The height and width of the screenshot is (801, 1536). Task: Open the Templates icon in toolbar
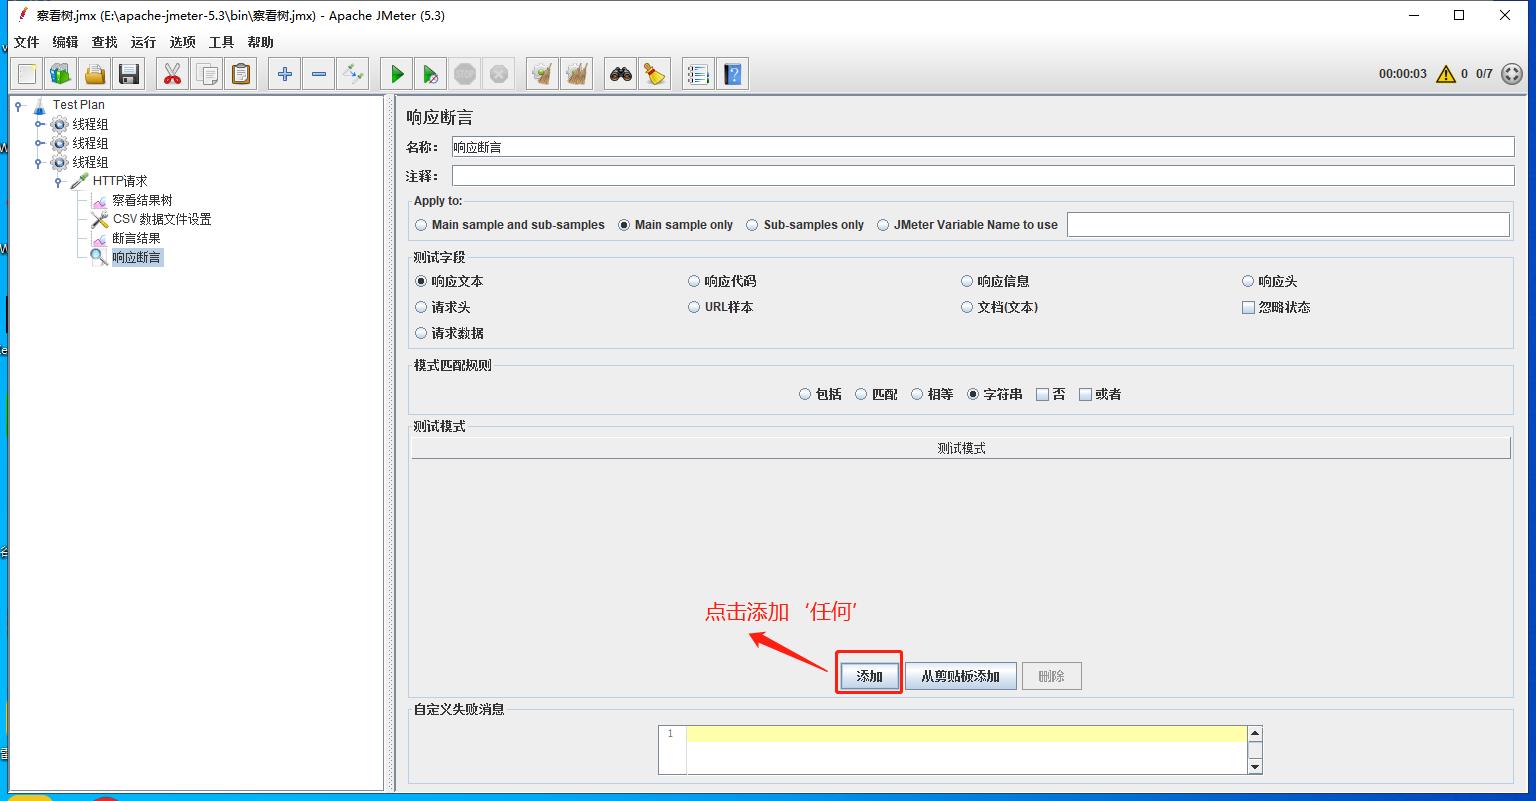pos(61,74)
